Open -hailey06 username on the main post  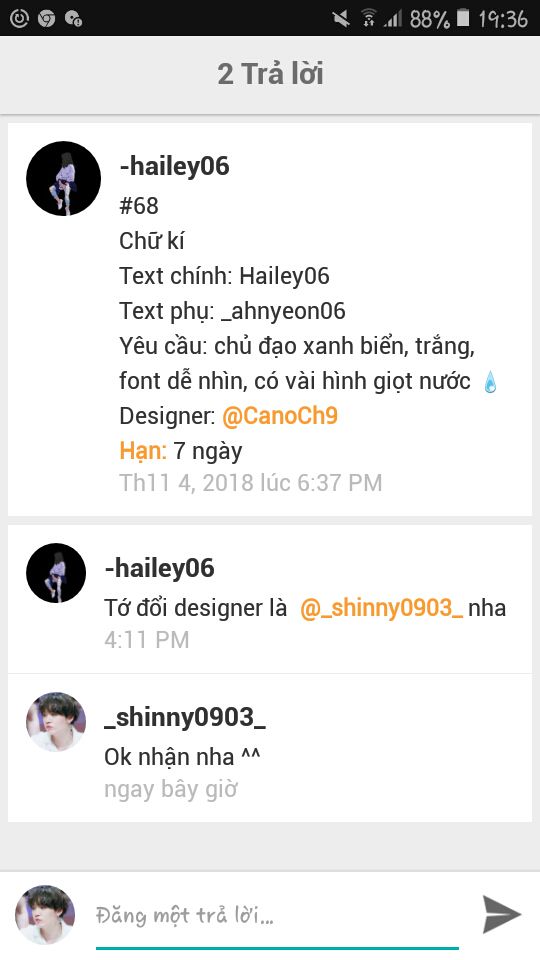tap(174, 166)
